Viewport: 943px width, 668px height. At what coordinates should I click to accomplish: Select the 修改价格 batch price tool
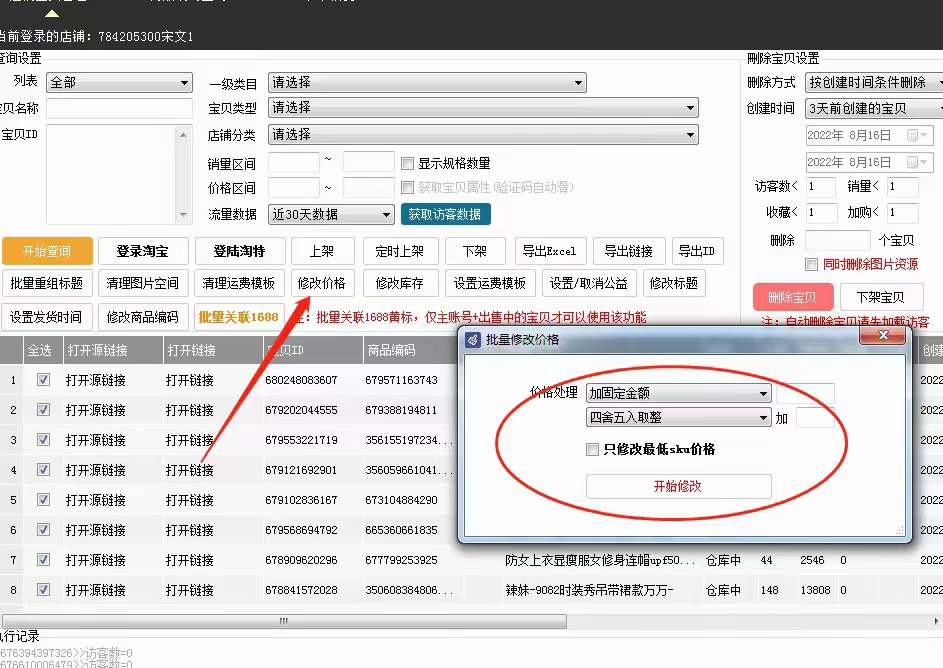click(320, 283)
